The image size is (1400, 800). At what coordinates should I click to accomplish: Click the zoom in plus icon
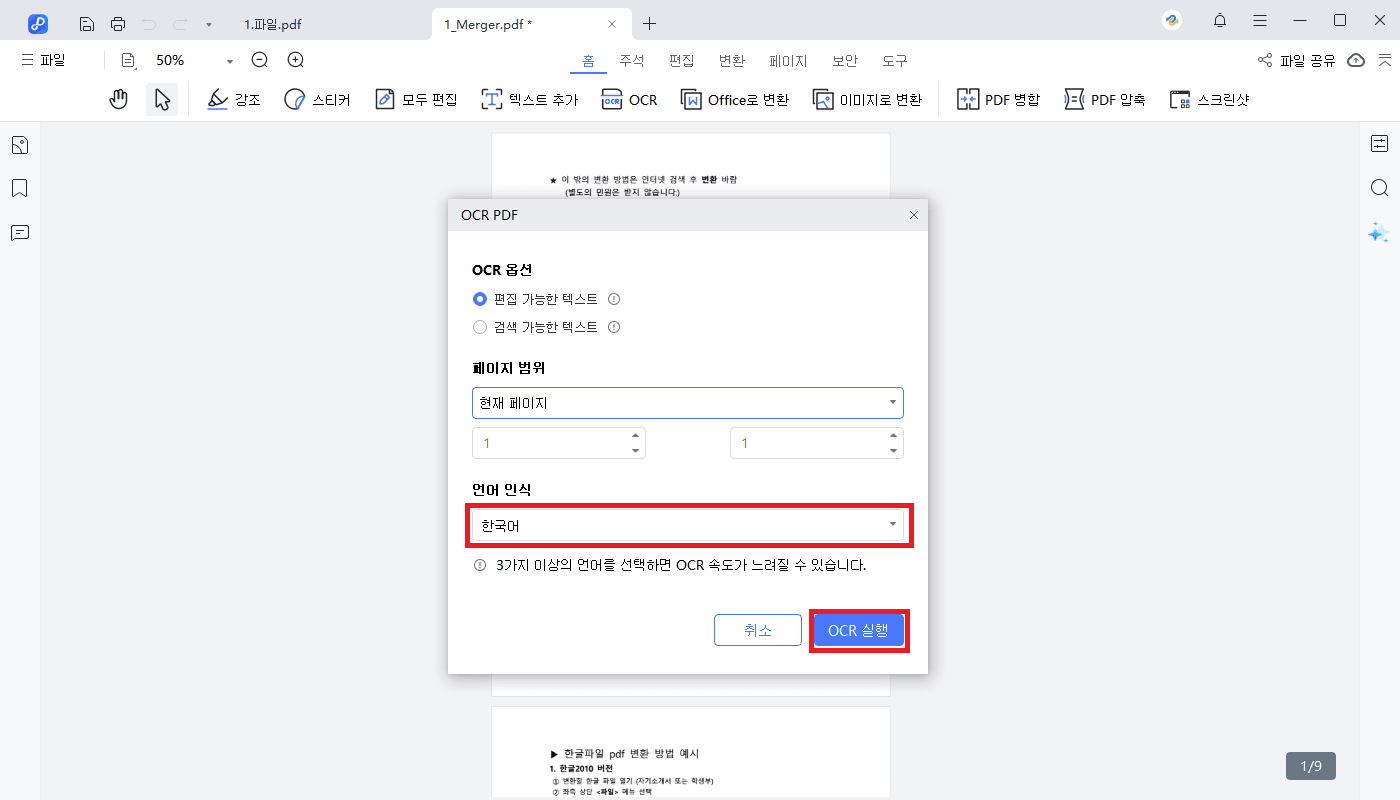pyautogui.click(x=296, y=60)
